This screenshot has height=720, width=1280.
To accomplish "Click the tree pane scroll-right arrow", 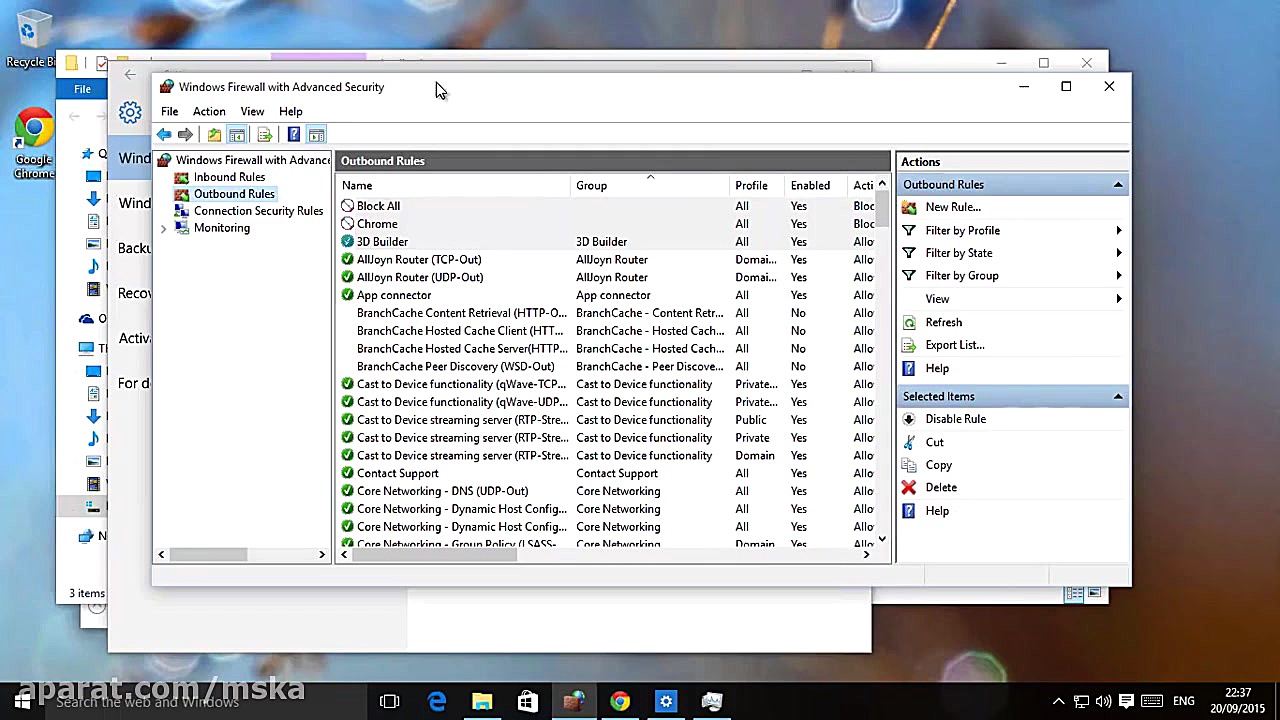I will point(322,555).
